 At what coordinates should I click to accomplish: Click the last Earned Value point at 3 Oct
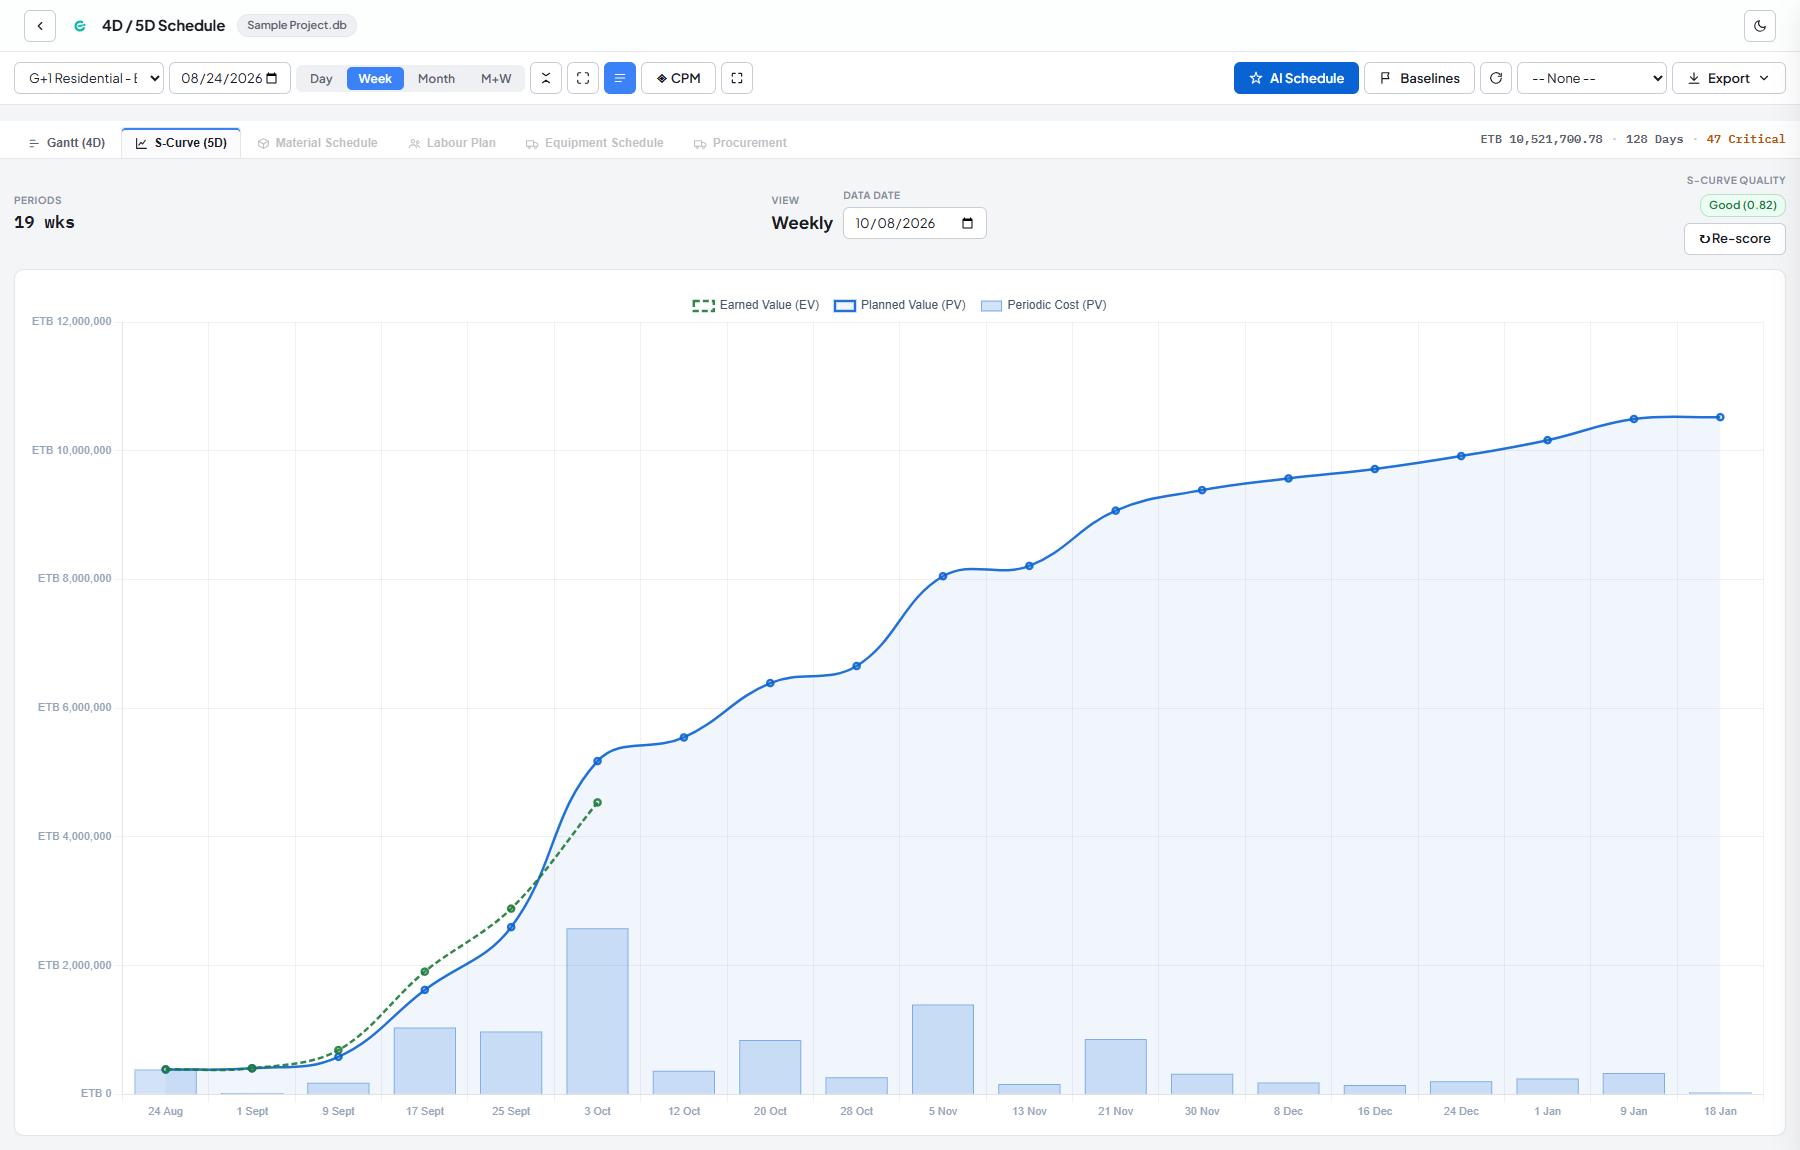(598, 803)
